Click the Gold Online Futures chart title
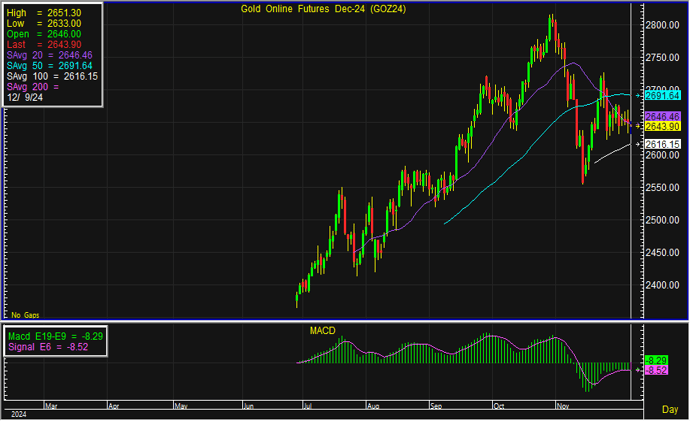 (x=318, y=9)
